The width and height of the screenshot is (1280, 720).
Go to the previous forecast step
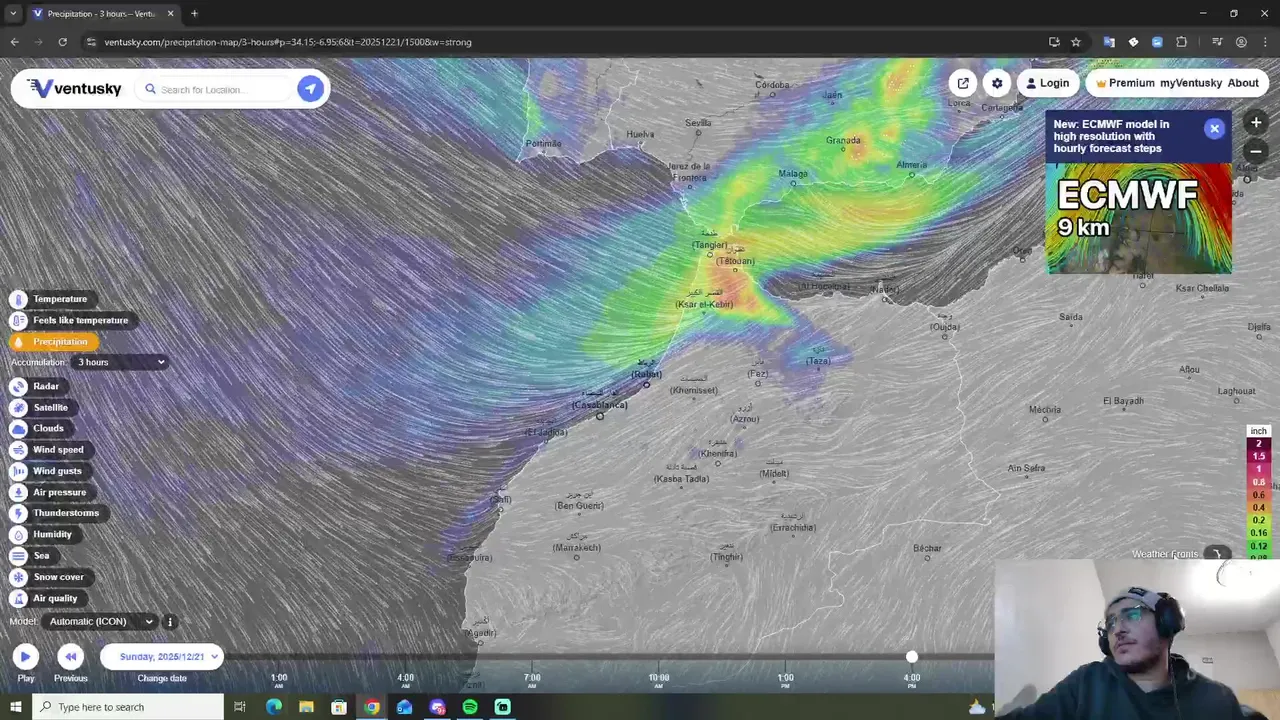(x=70, y=657)
